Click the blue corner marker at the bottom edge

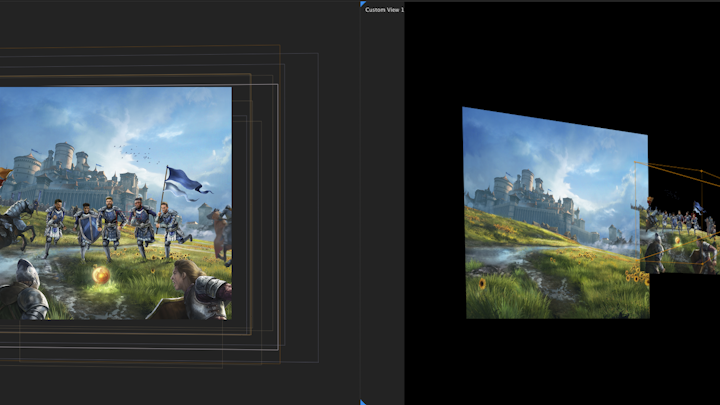pos(362,402)
